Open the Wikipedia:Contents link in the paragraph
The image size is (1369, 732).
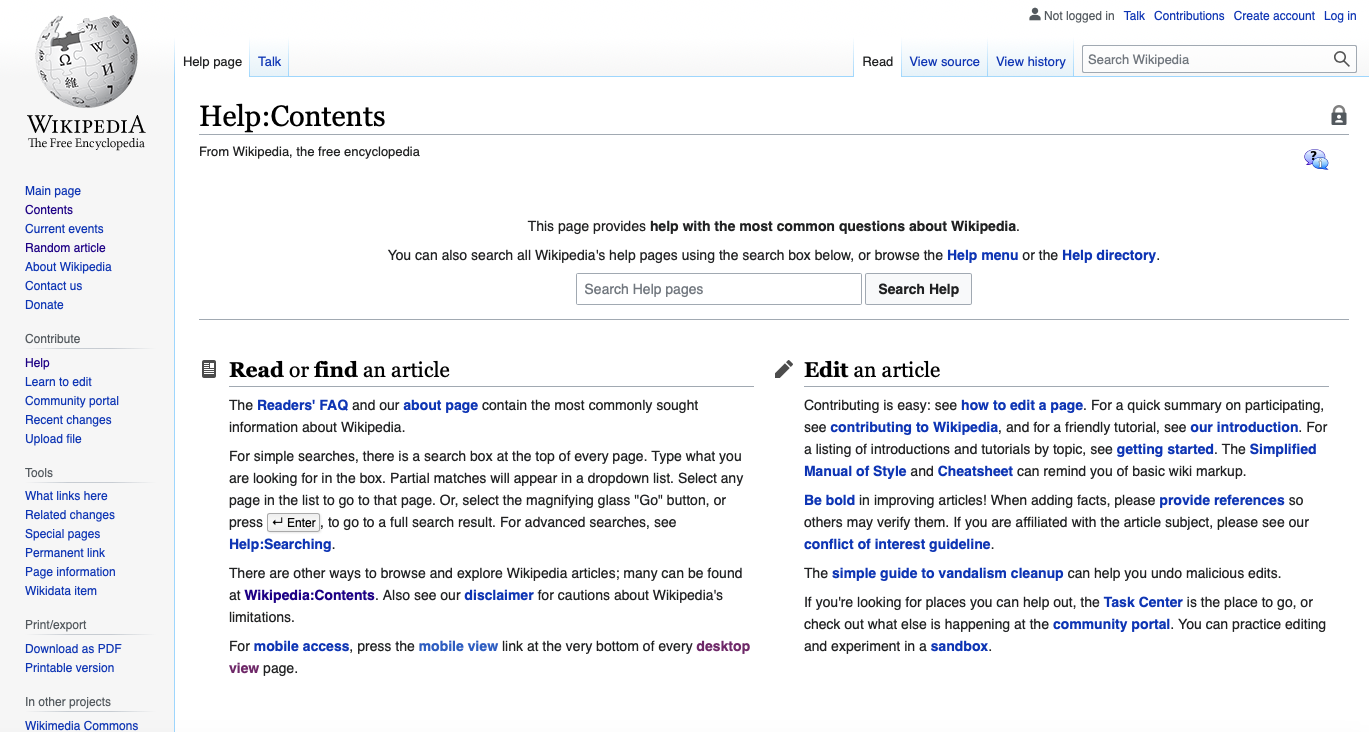tap(310, 595)
